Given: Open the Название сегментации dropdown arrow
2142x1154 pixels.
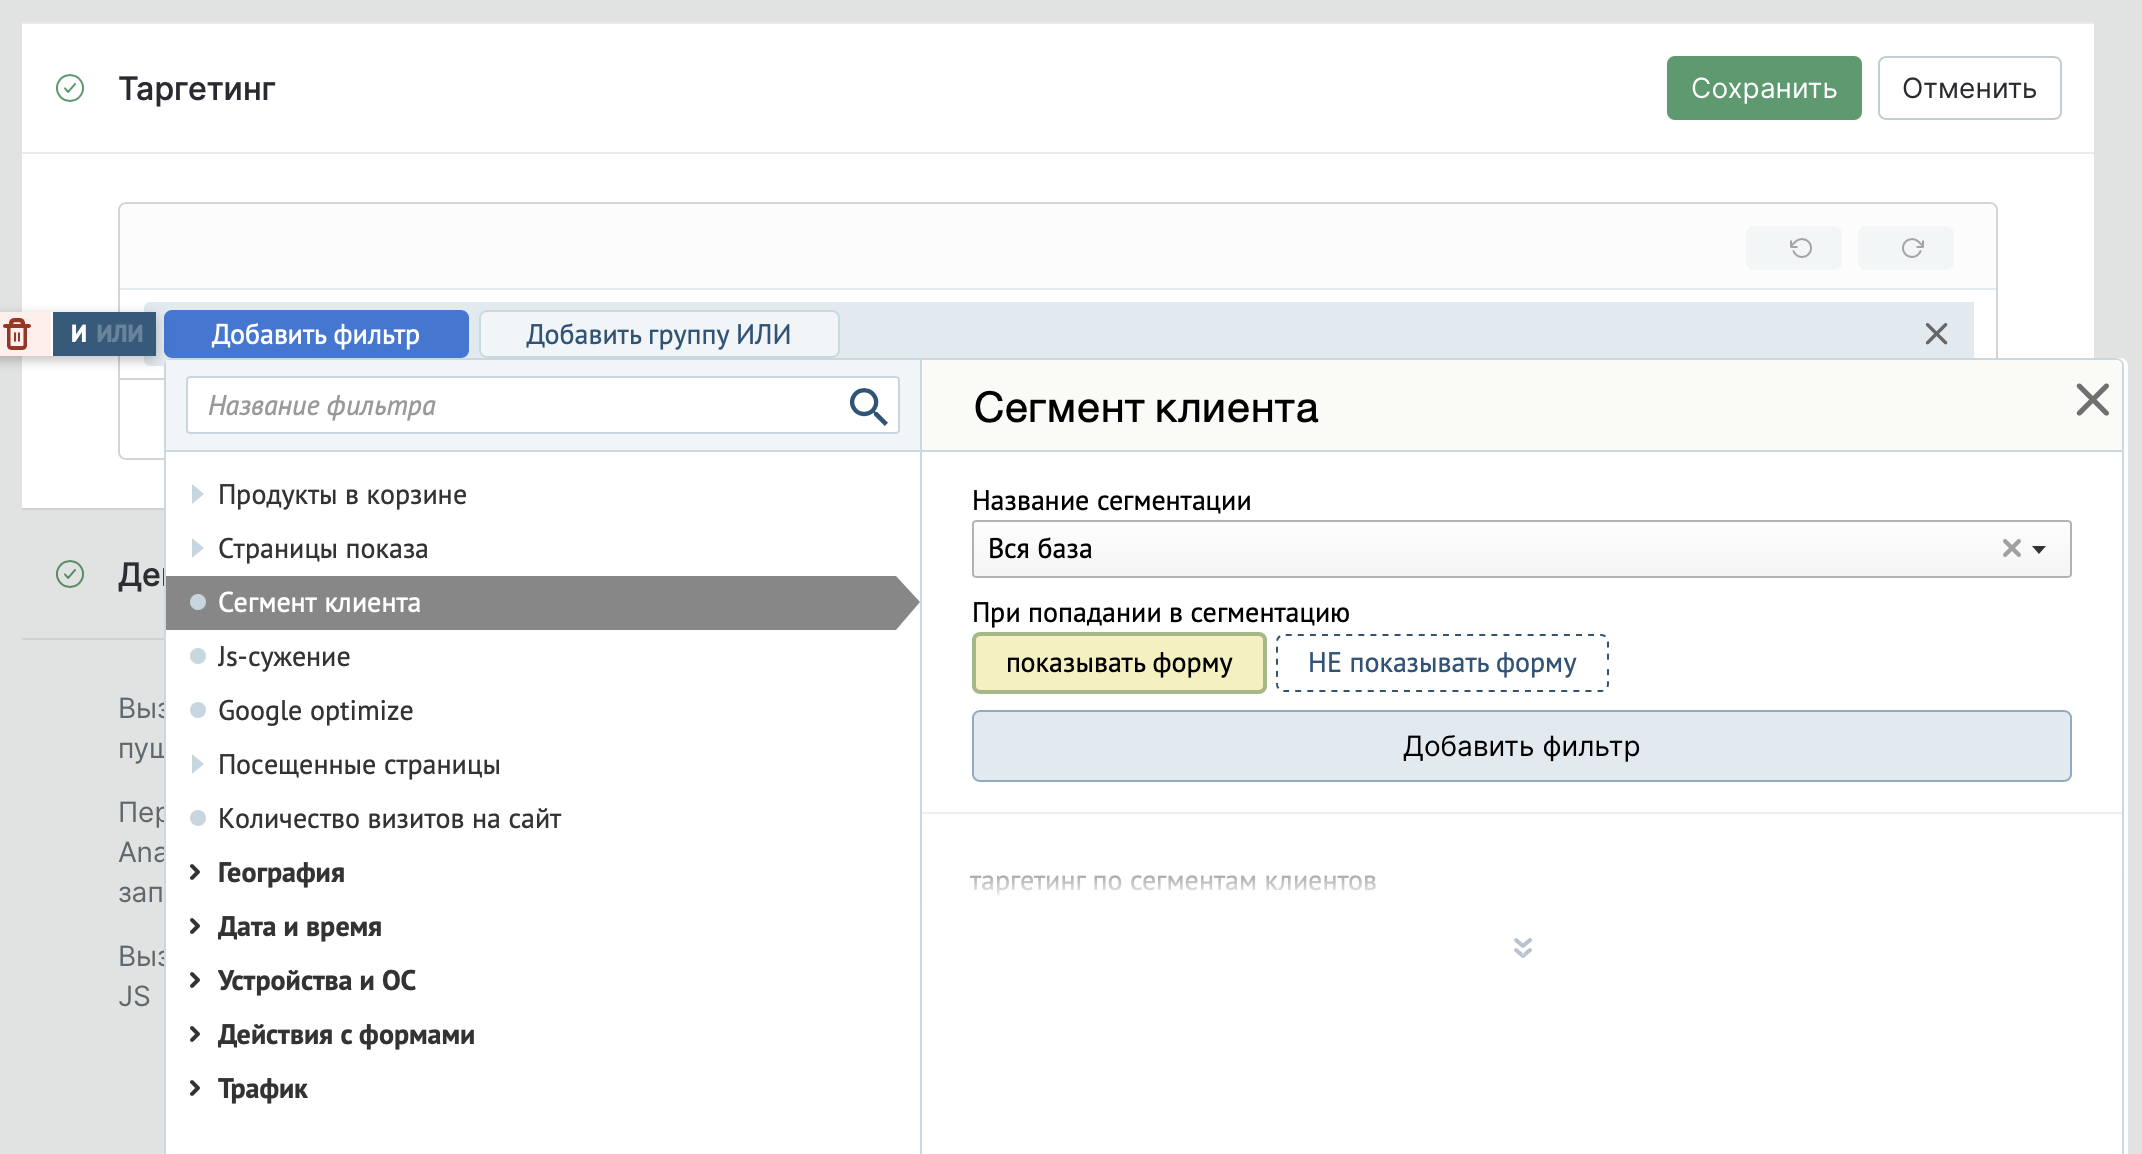Looking at the screenshot, I should coord(2039,549).
